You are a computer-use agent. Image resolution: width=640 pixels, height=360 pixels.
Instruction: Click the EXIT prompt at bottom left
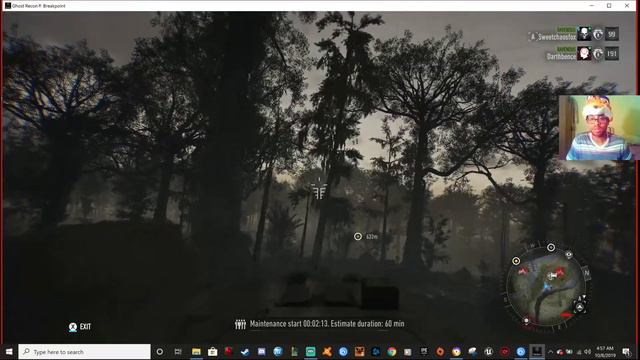(x=80, y=327)
